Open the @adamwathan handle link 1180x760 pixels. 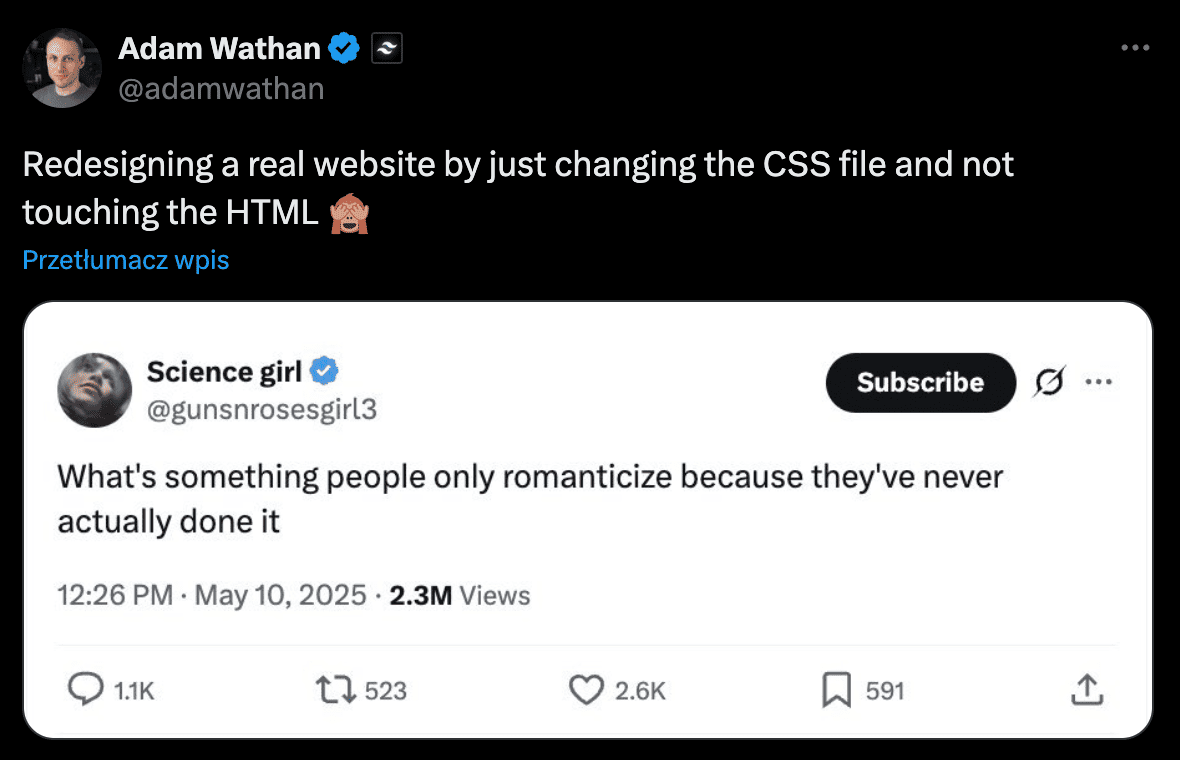pyautogui.click(x=221, y=89)
